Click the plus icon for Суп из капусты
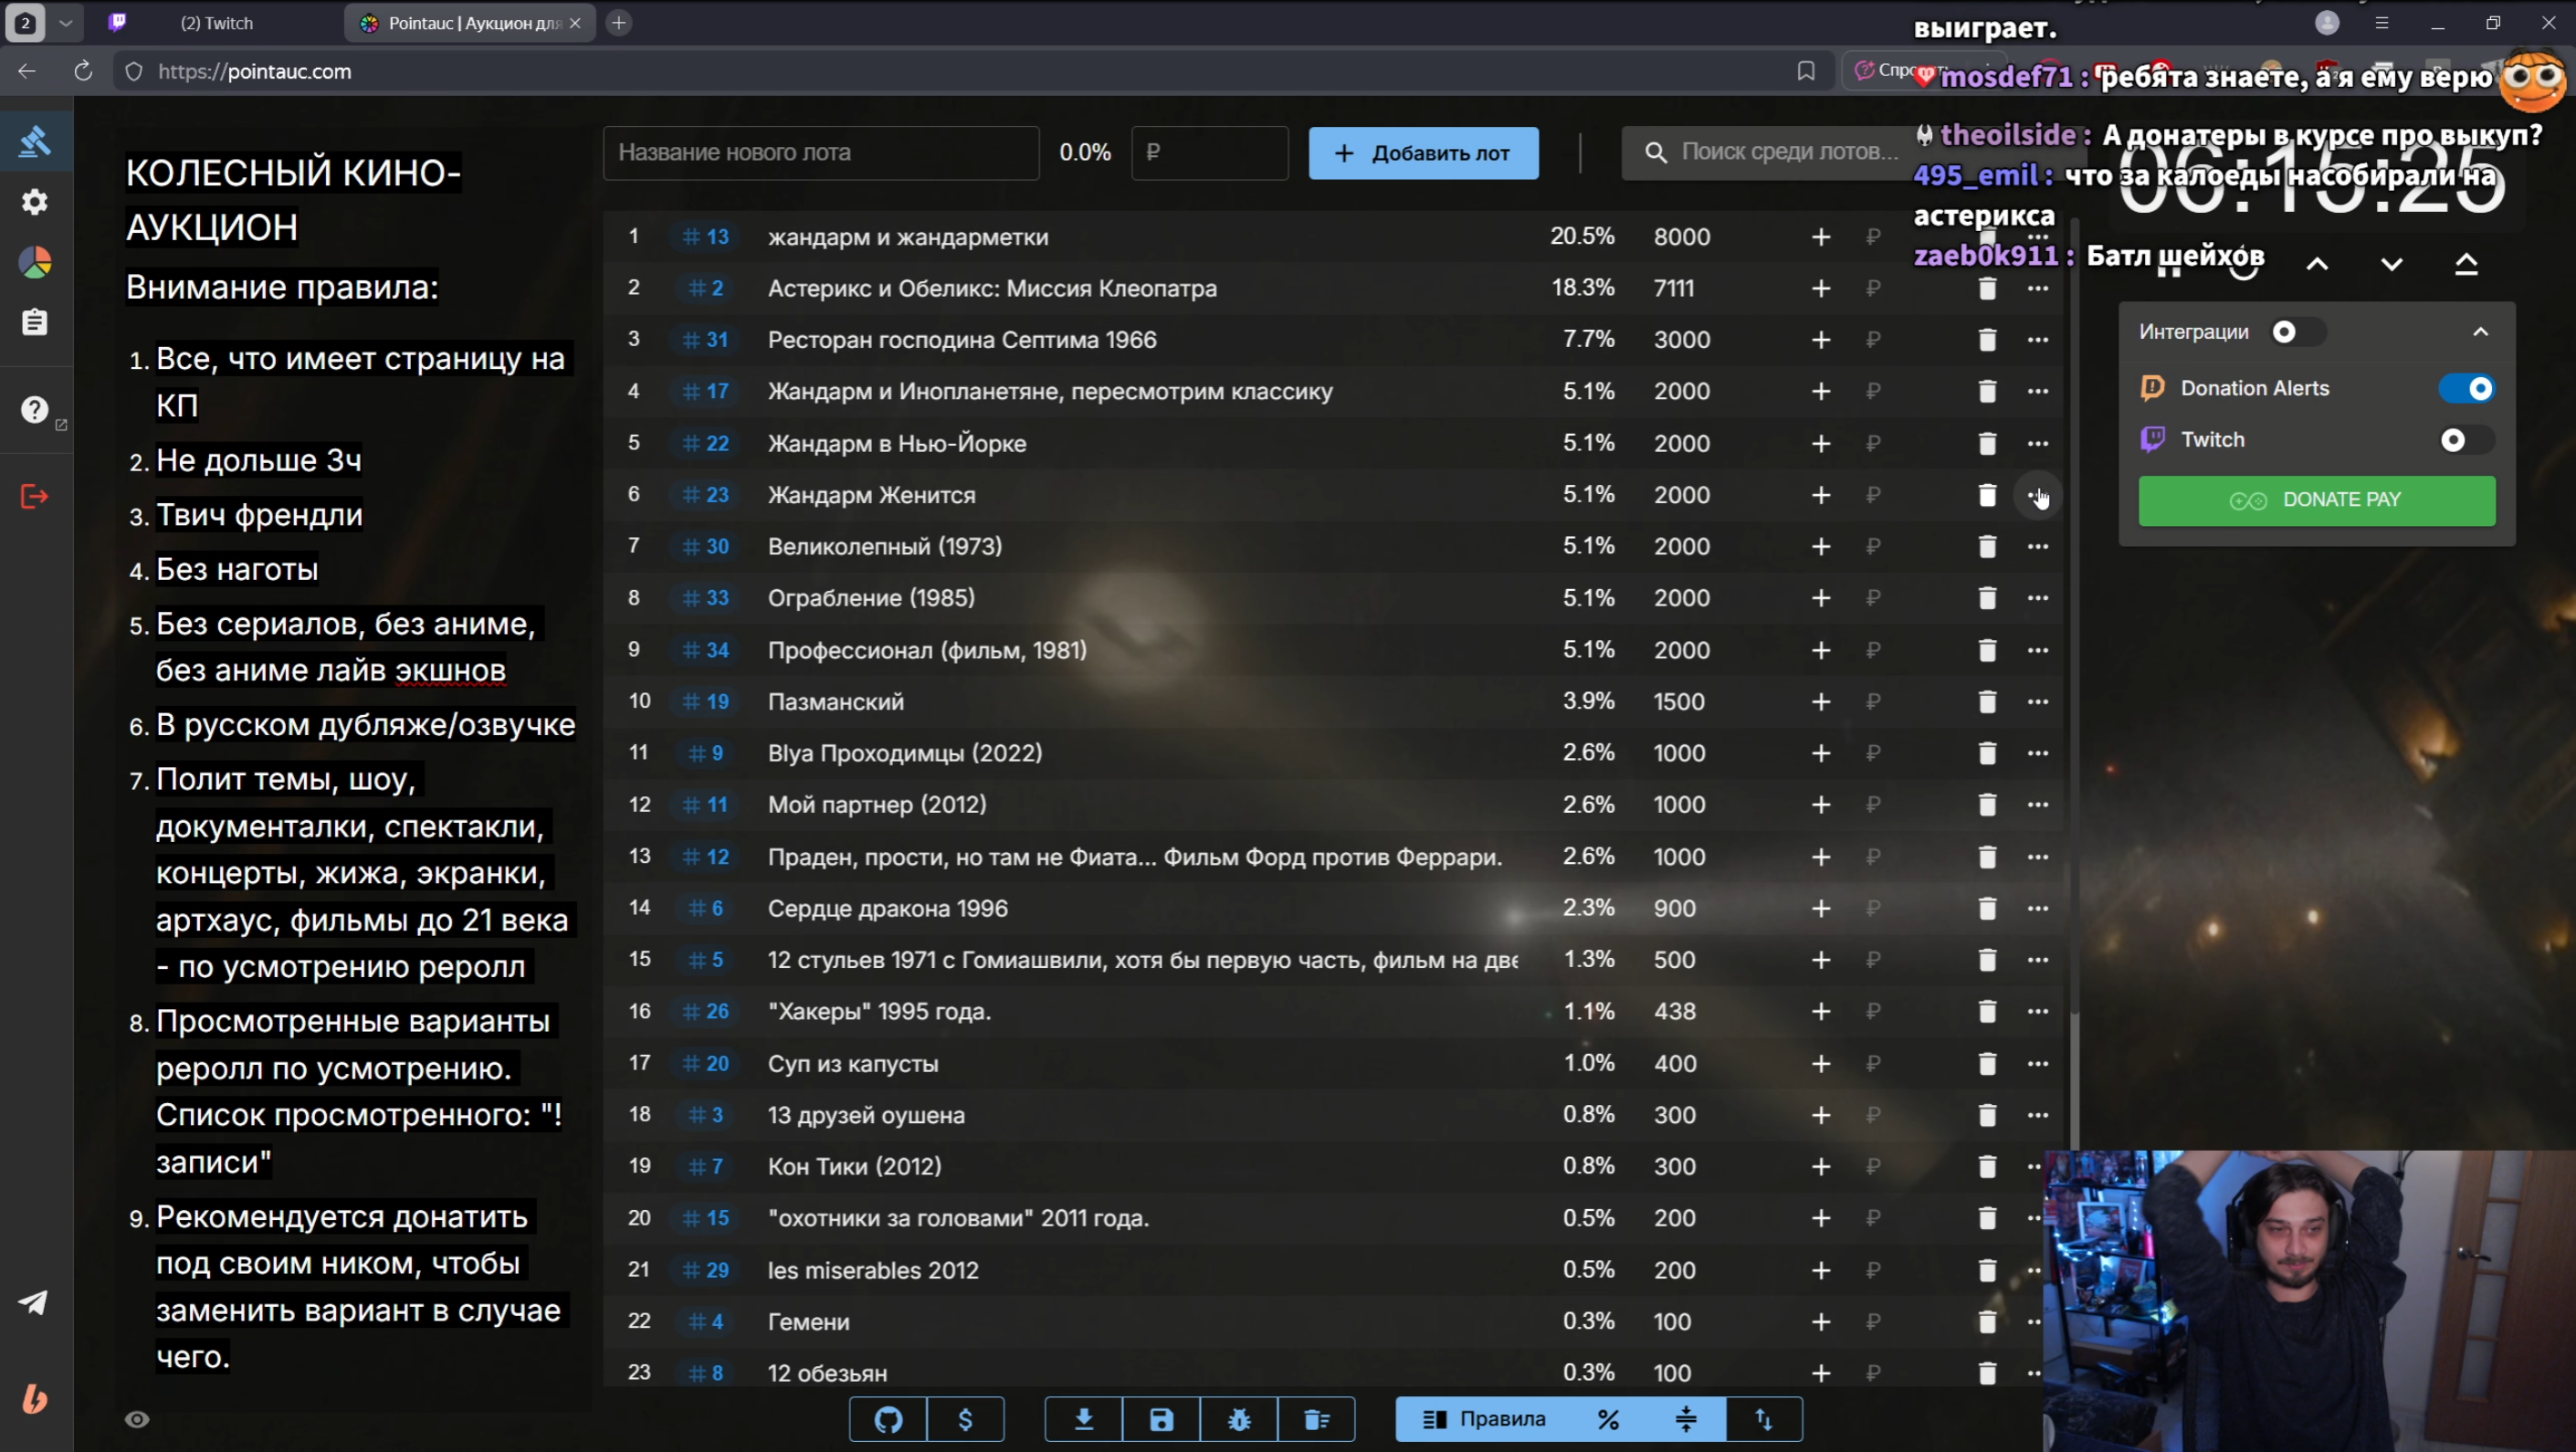 [1820, 1064]
